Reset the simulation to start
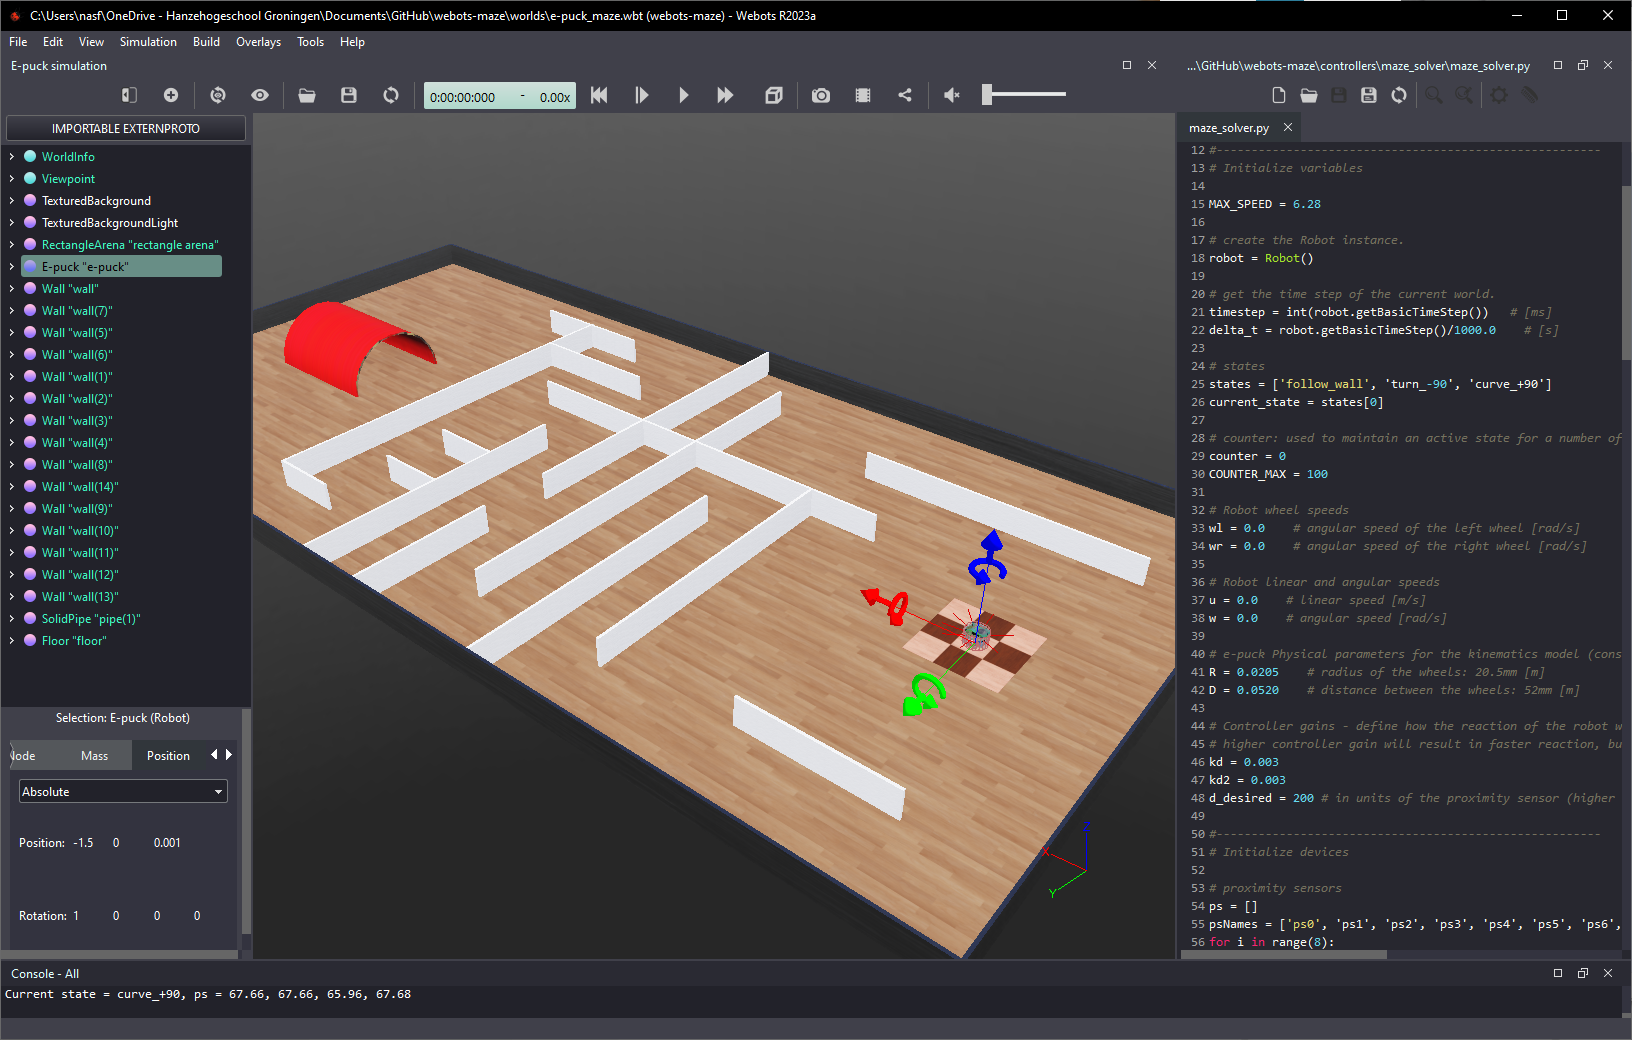The height and width of the screenshot is (1040, 1632). pyautogui.click(x=599, y=95)
